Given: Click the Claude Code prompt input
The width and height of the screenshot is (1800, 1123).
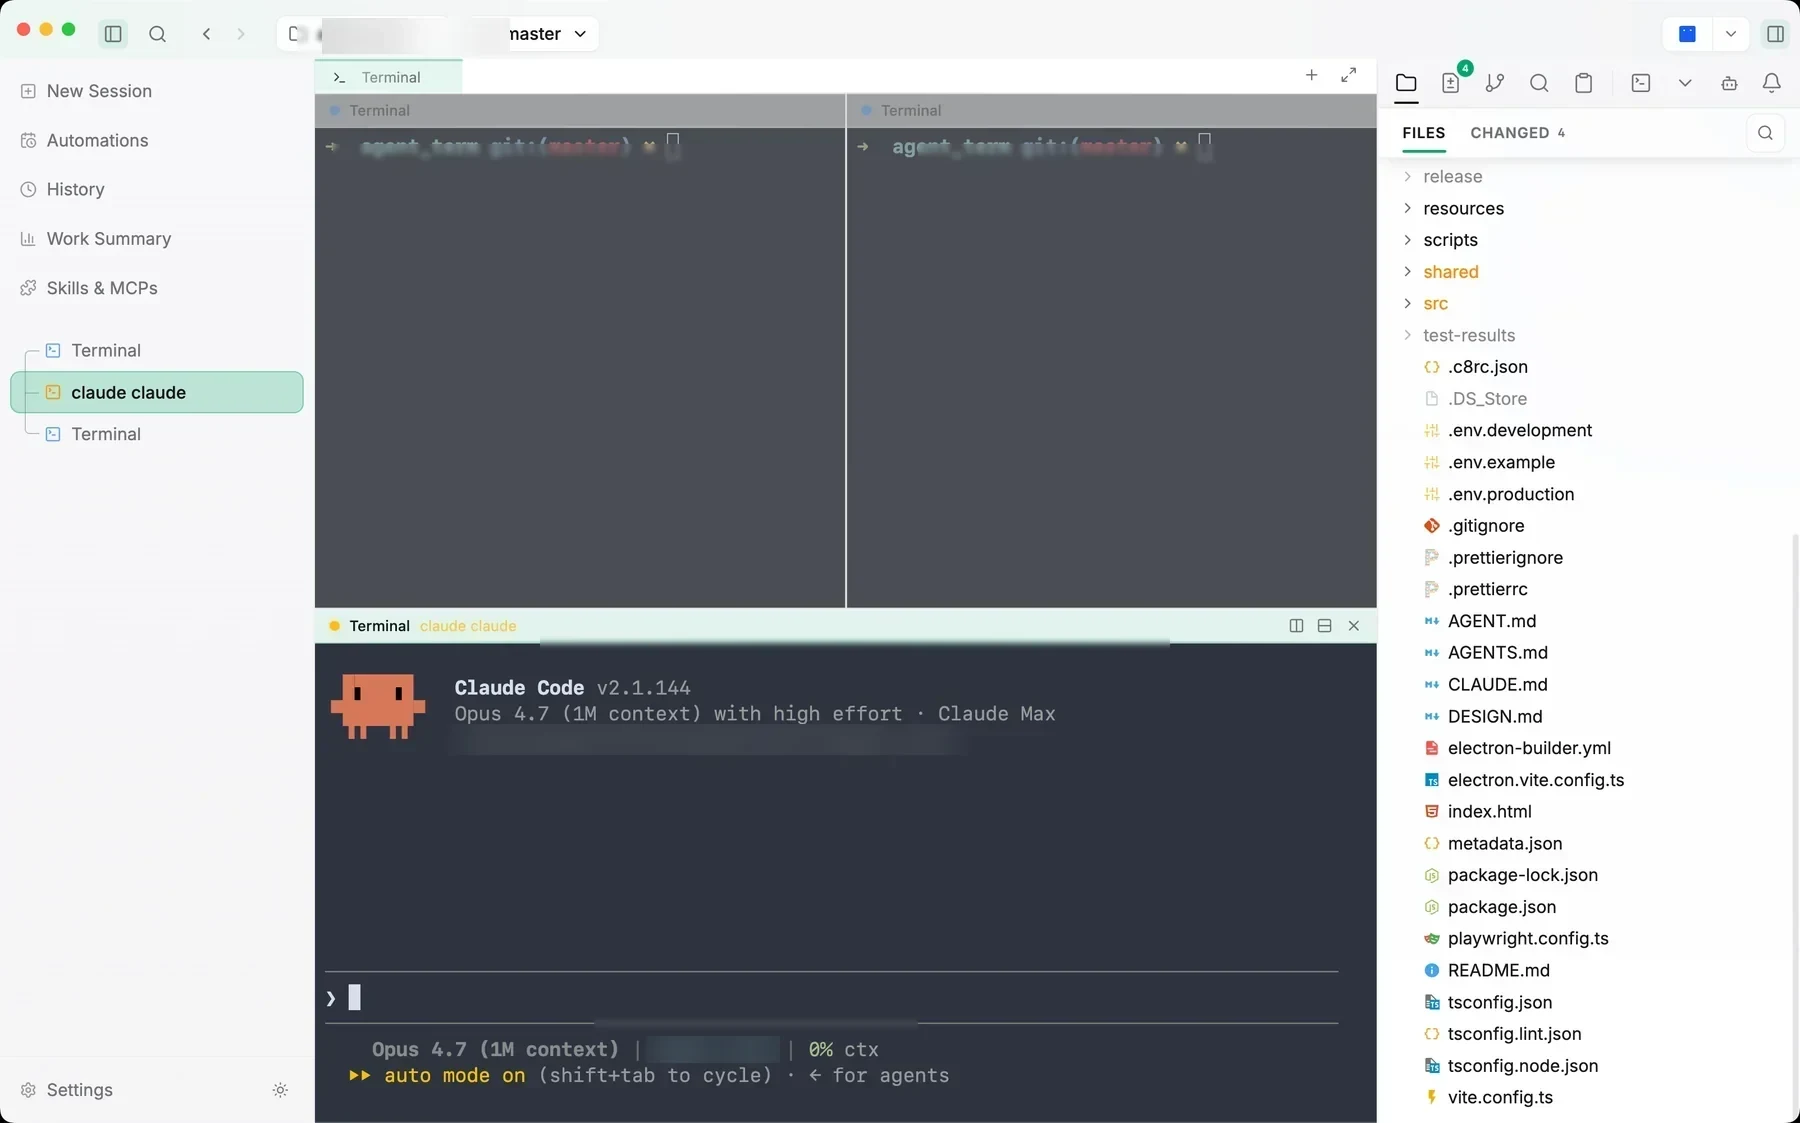Looking at the screenshot, I should coord(831,997).
